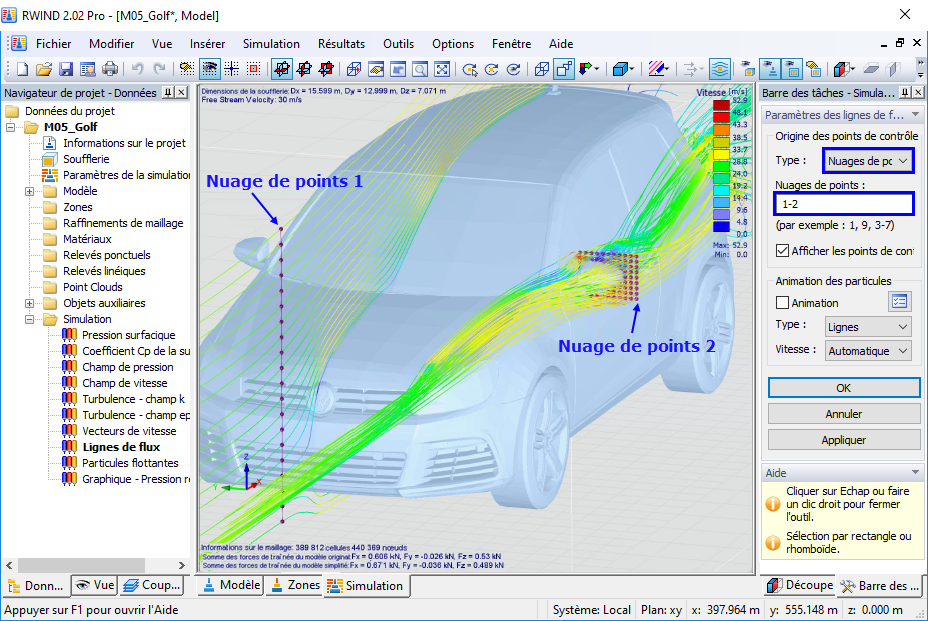Expand the Objets auxiliaires tree node
Screen dimensions: 928x621
coord(29,303)
